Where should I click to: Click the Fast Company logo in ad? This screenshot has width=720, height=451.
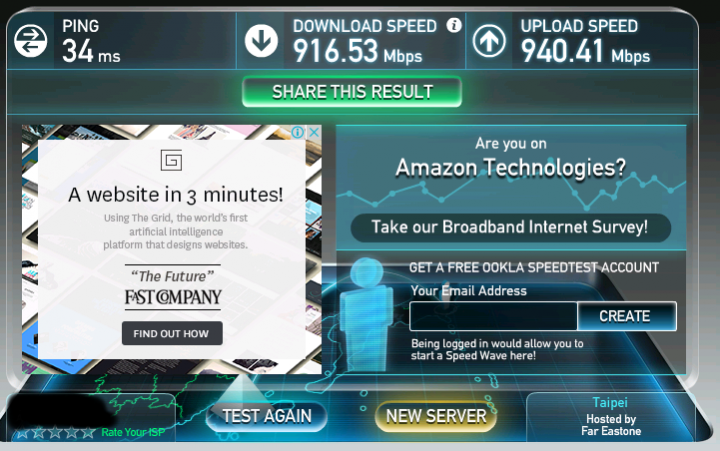coord(173,297)
